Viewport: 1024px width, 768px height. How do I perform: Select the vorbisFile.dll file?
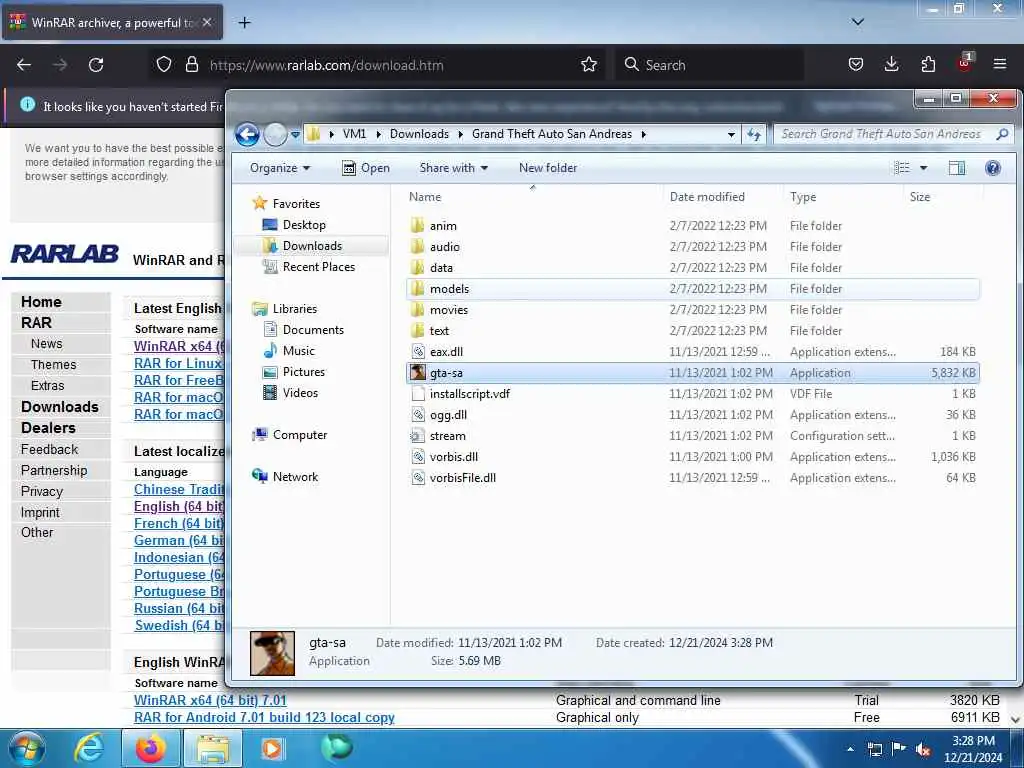coord(693,477)
